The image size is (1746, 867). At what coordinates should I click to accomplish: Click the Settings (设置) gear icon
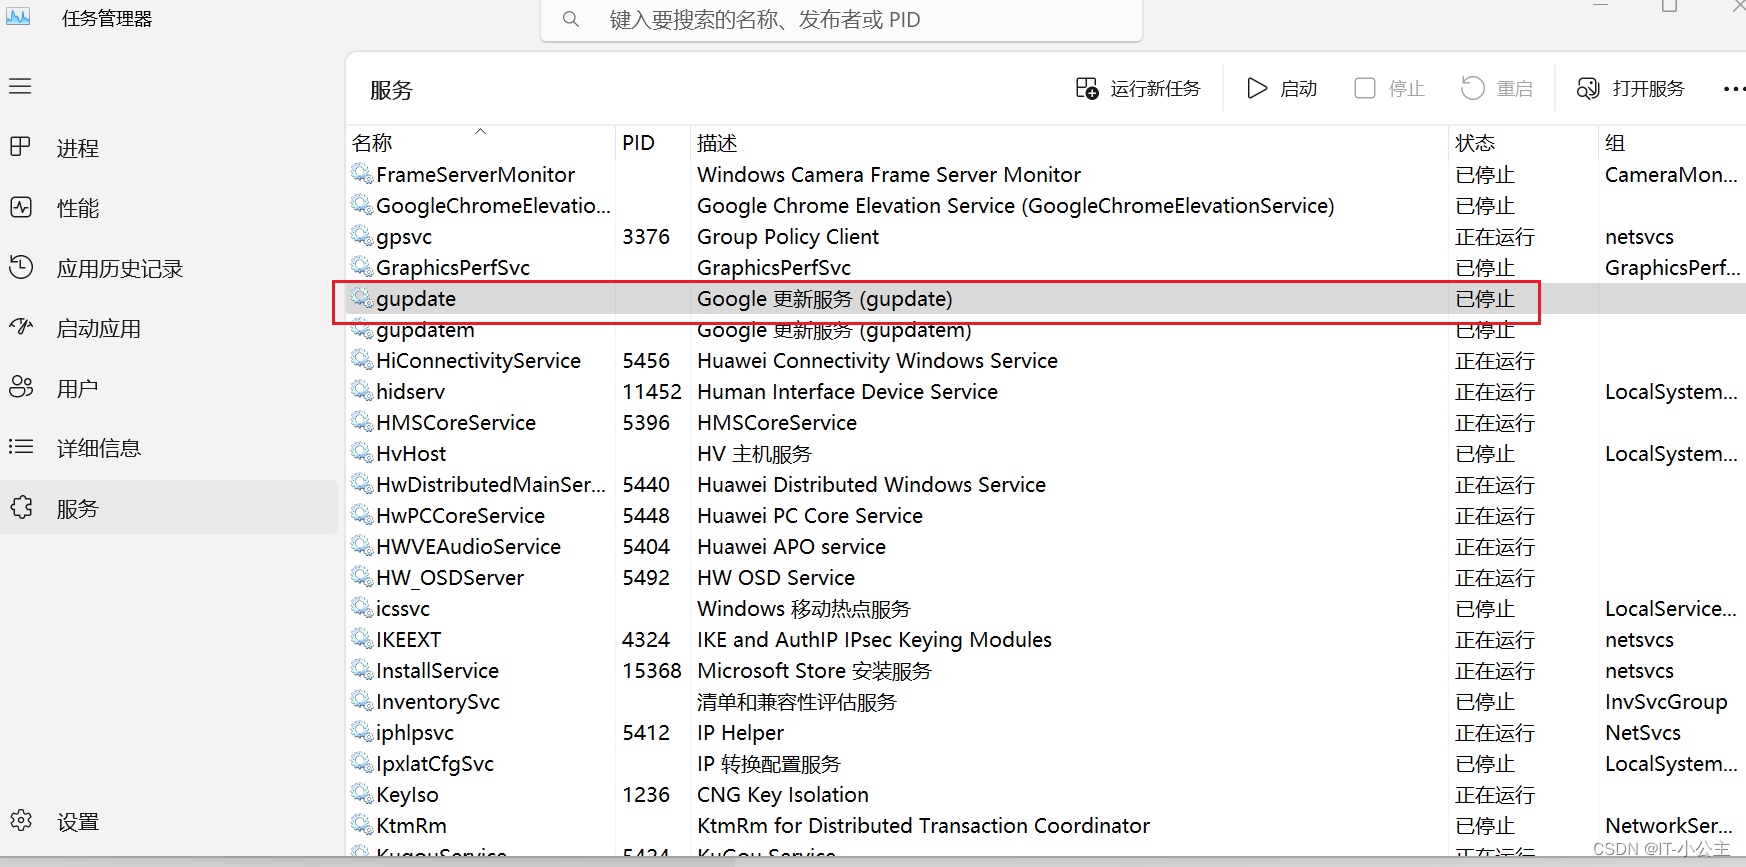[x=21, y=821]
